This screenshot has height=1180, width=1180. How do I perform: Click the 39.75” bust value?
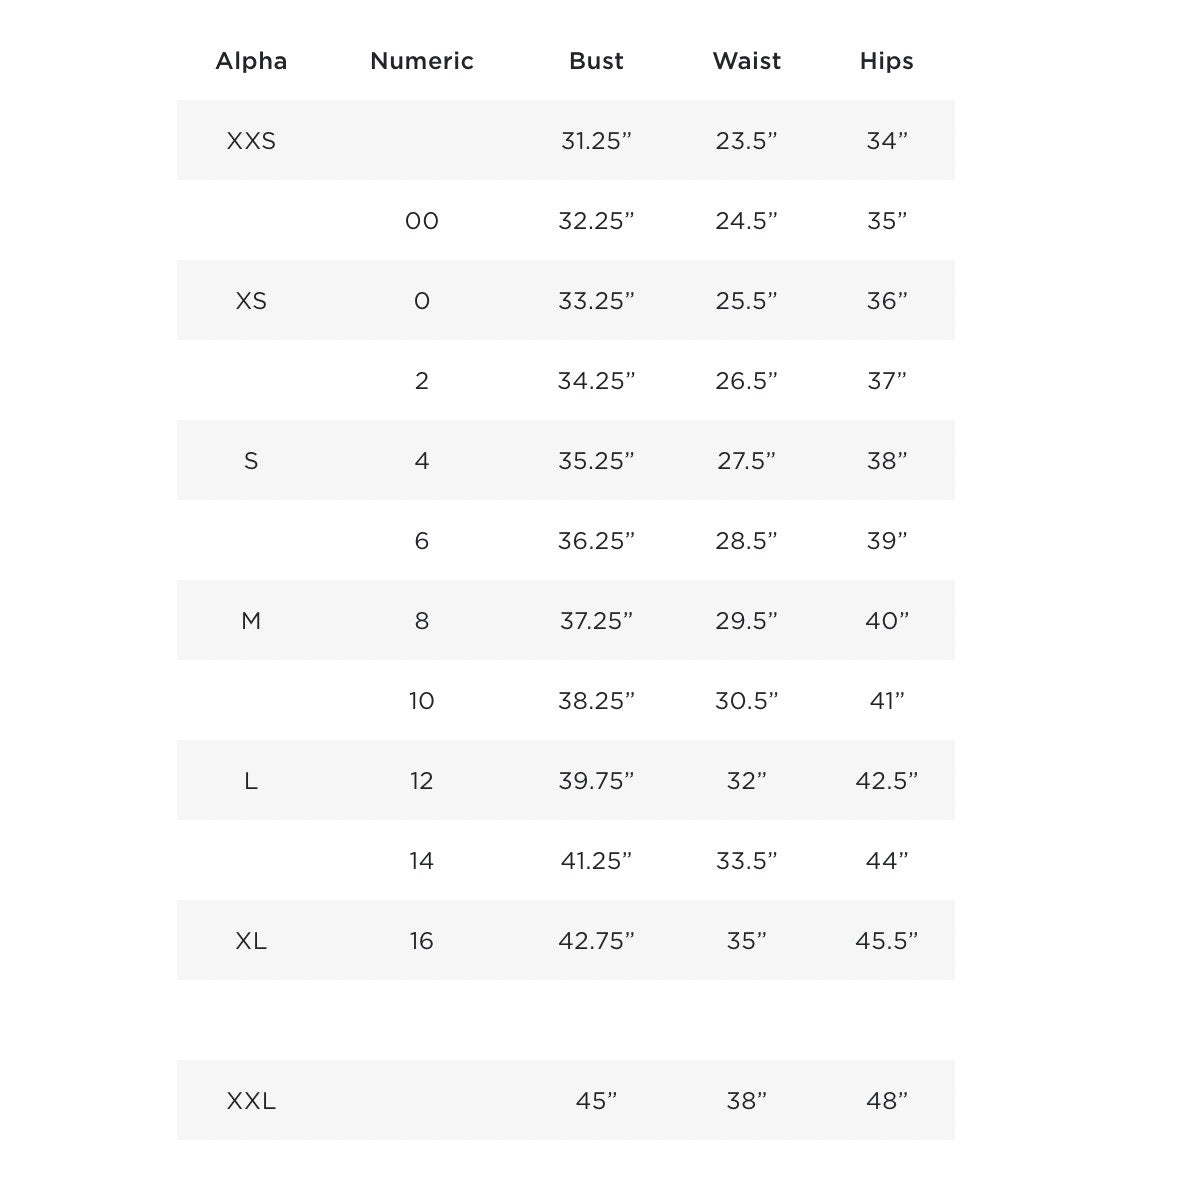click(596, 781)
